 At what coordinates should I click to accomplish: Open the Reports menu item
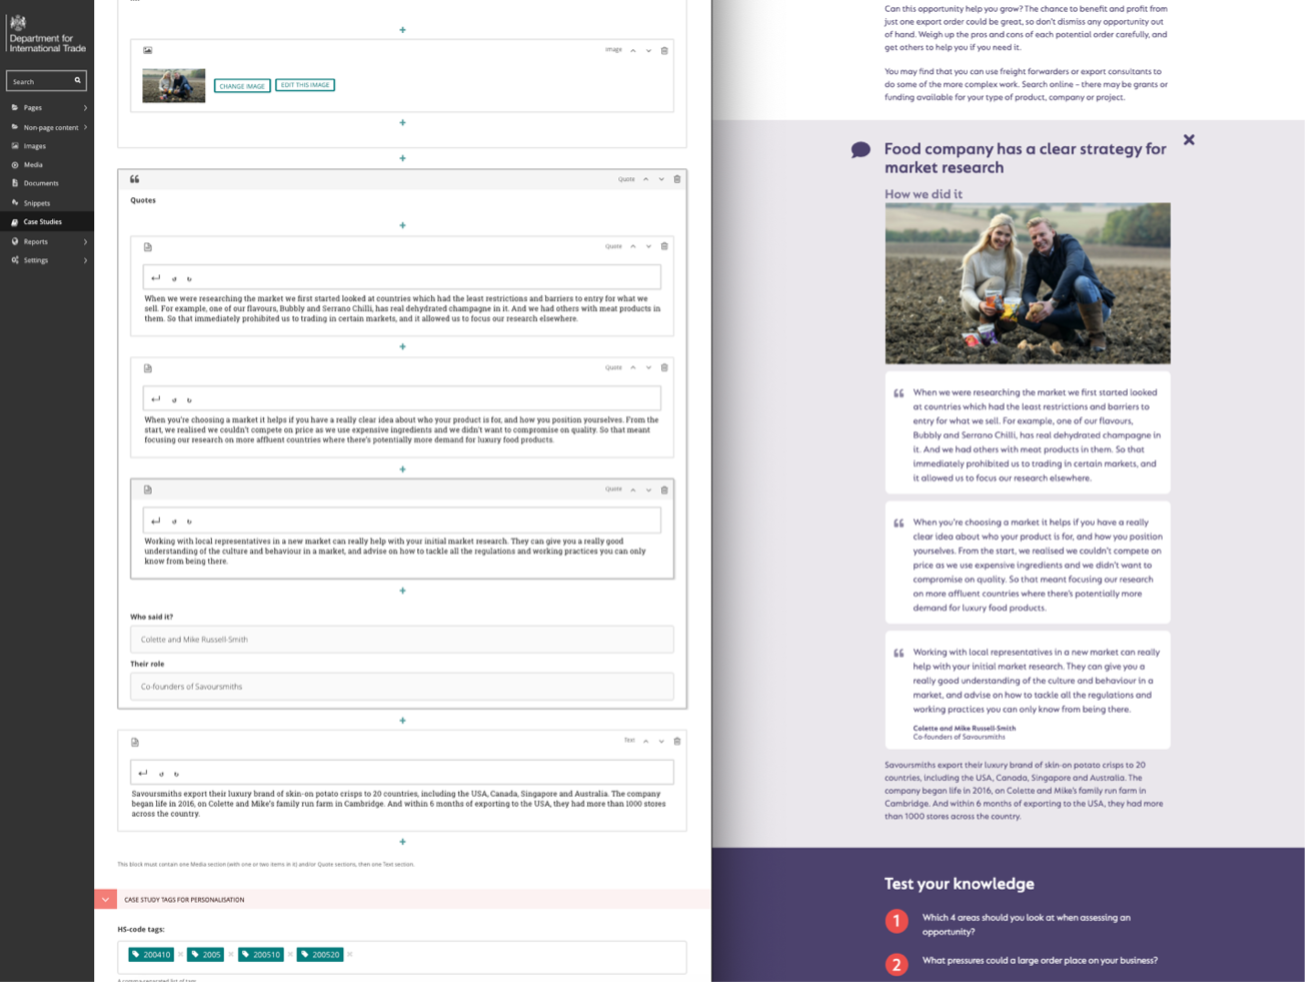pos(35,241)
